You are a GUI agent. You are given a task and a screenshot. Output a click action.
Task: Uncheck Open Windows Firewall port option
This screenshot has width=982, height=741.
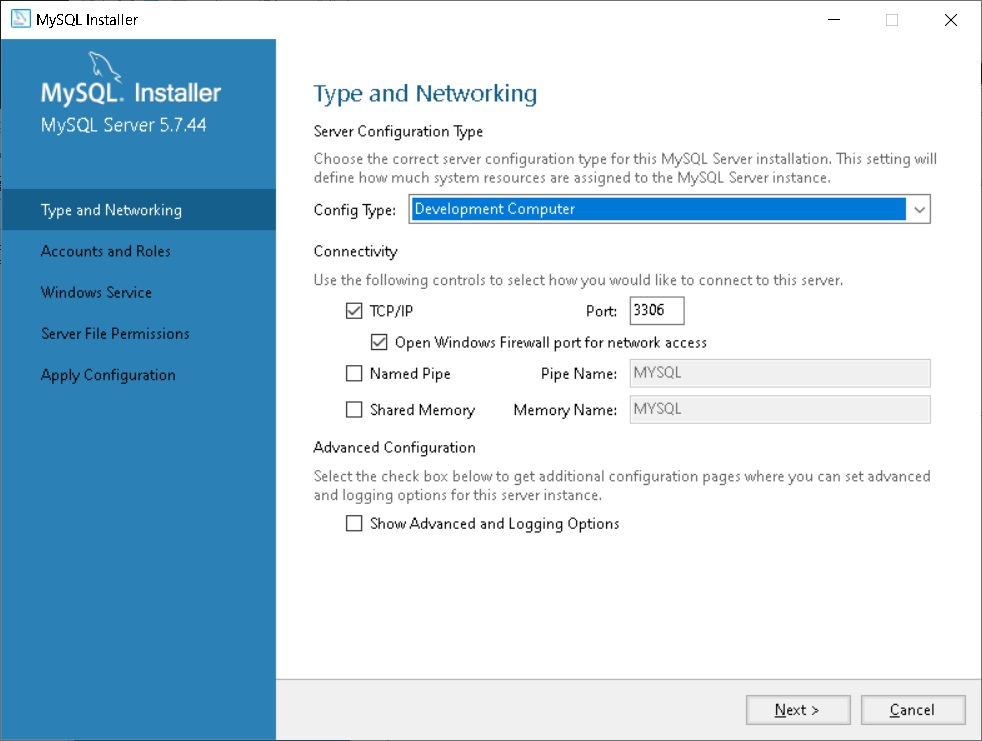coord(379,342)
